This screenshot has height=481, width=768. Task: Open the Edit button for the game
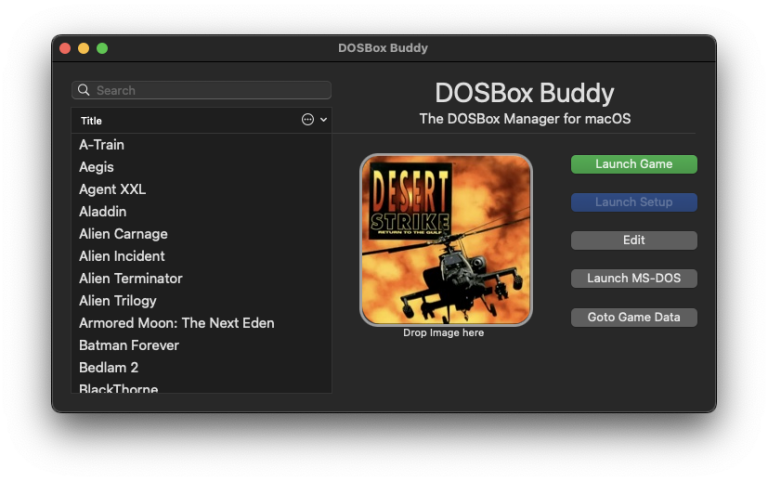tap(634, 240)
